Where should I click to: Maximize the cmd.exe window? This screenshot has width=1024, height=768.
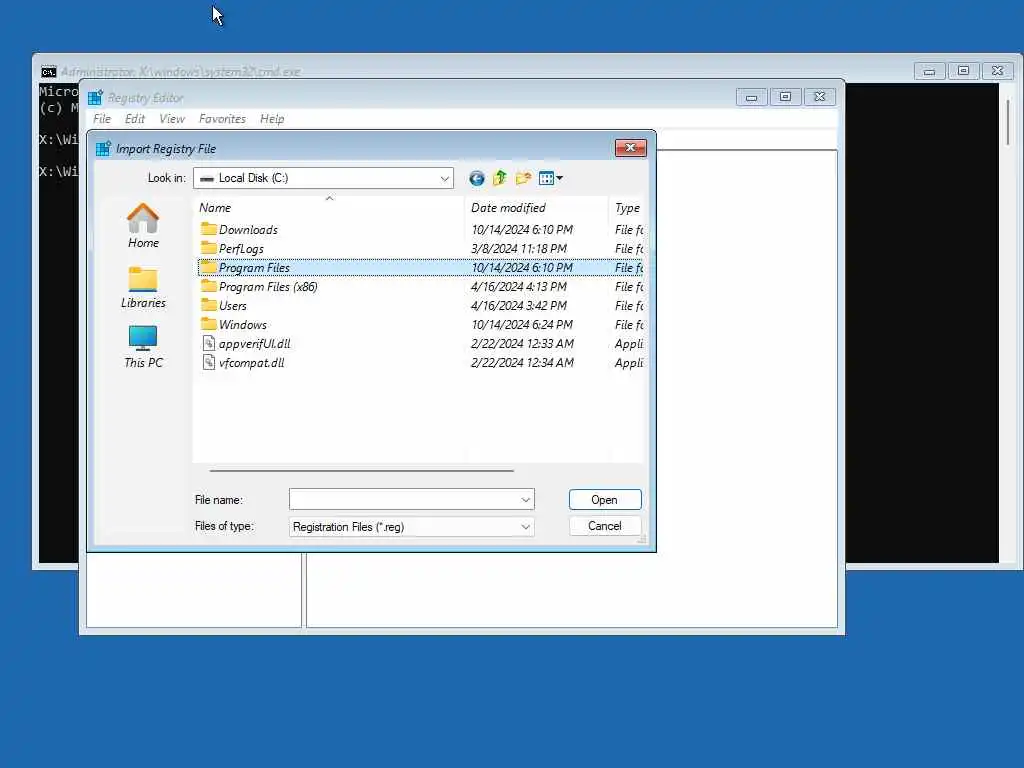(x=963, y=71)
